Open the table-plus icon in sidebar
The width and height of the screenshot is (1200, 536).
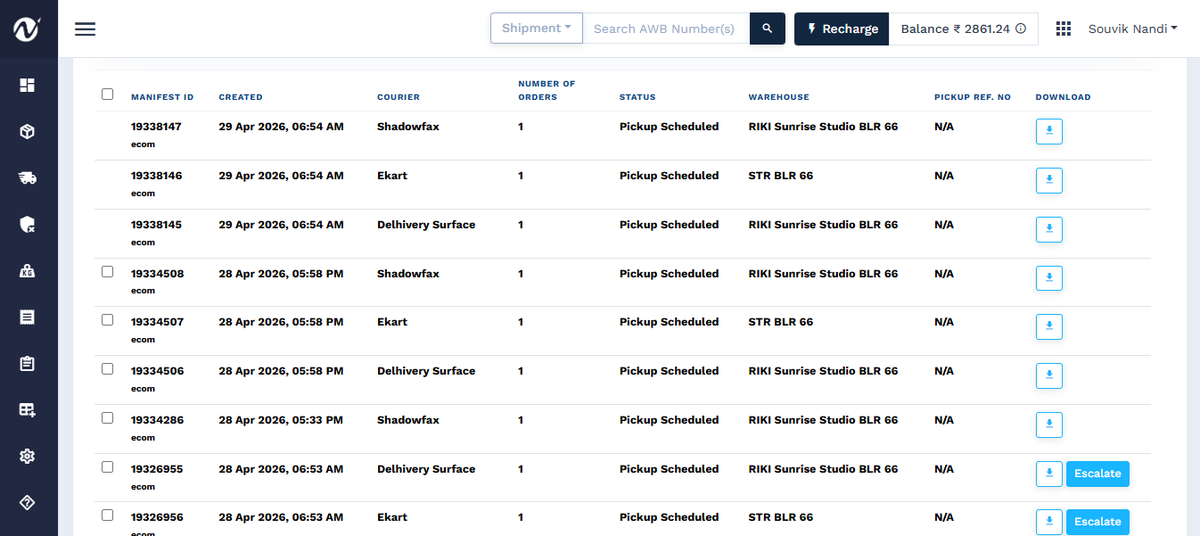pos(27,410)
